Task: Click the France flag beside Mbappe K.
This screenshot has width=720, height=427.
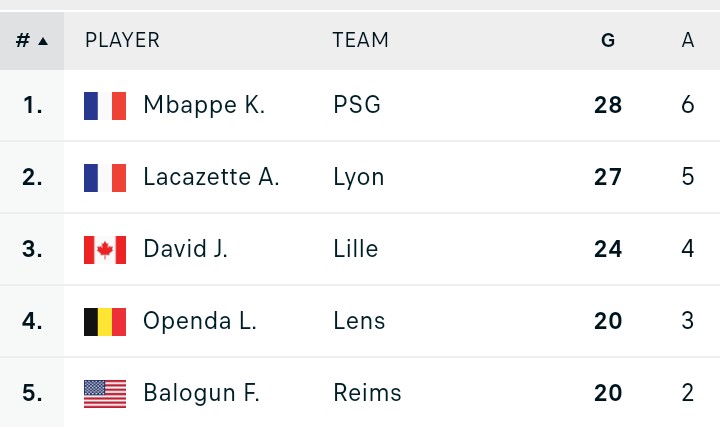Action: point(105,106)
